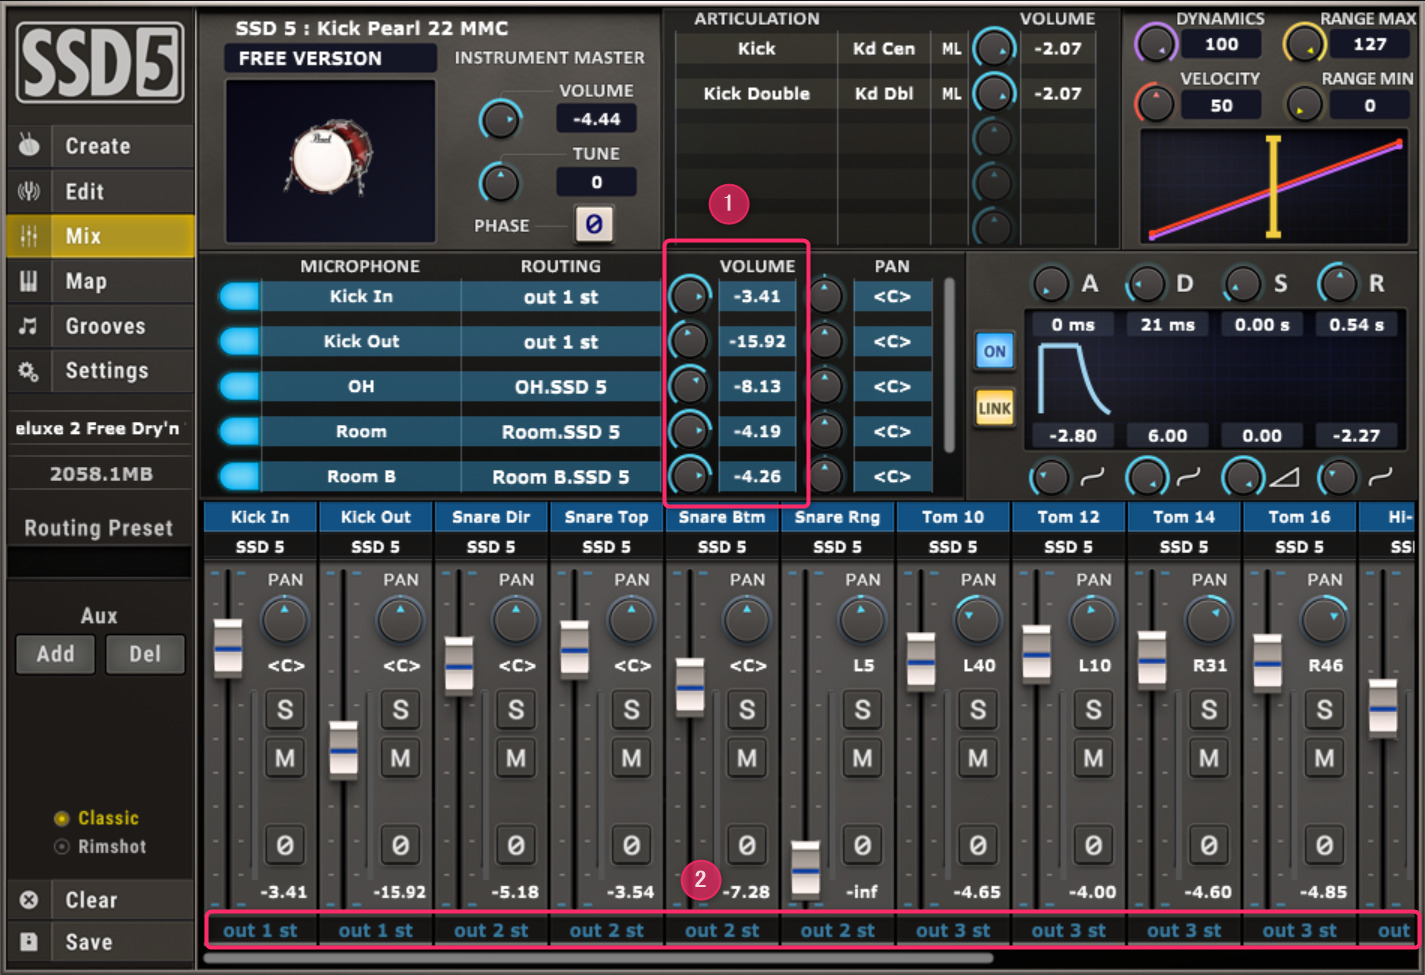Open the Map keyboard icon
1425x975 pixels.
coord(28,281)
